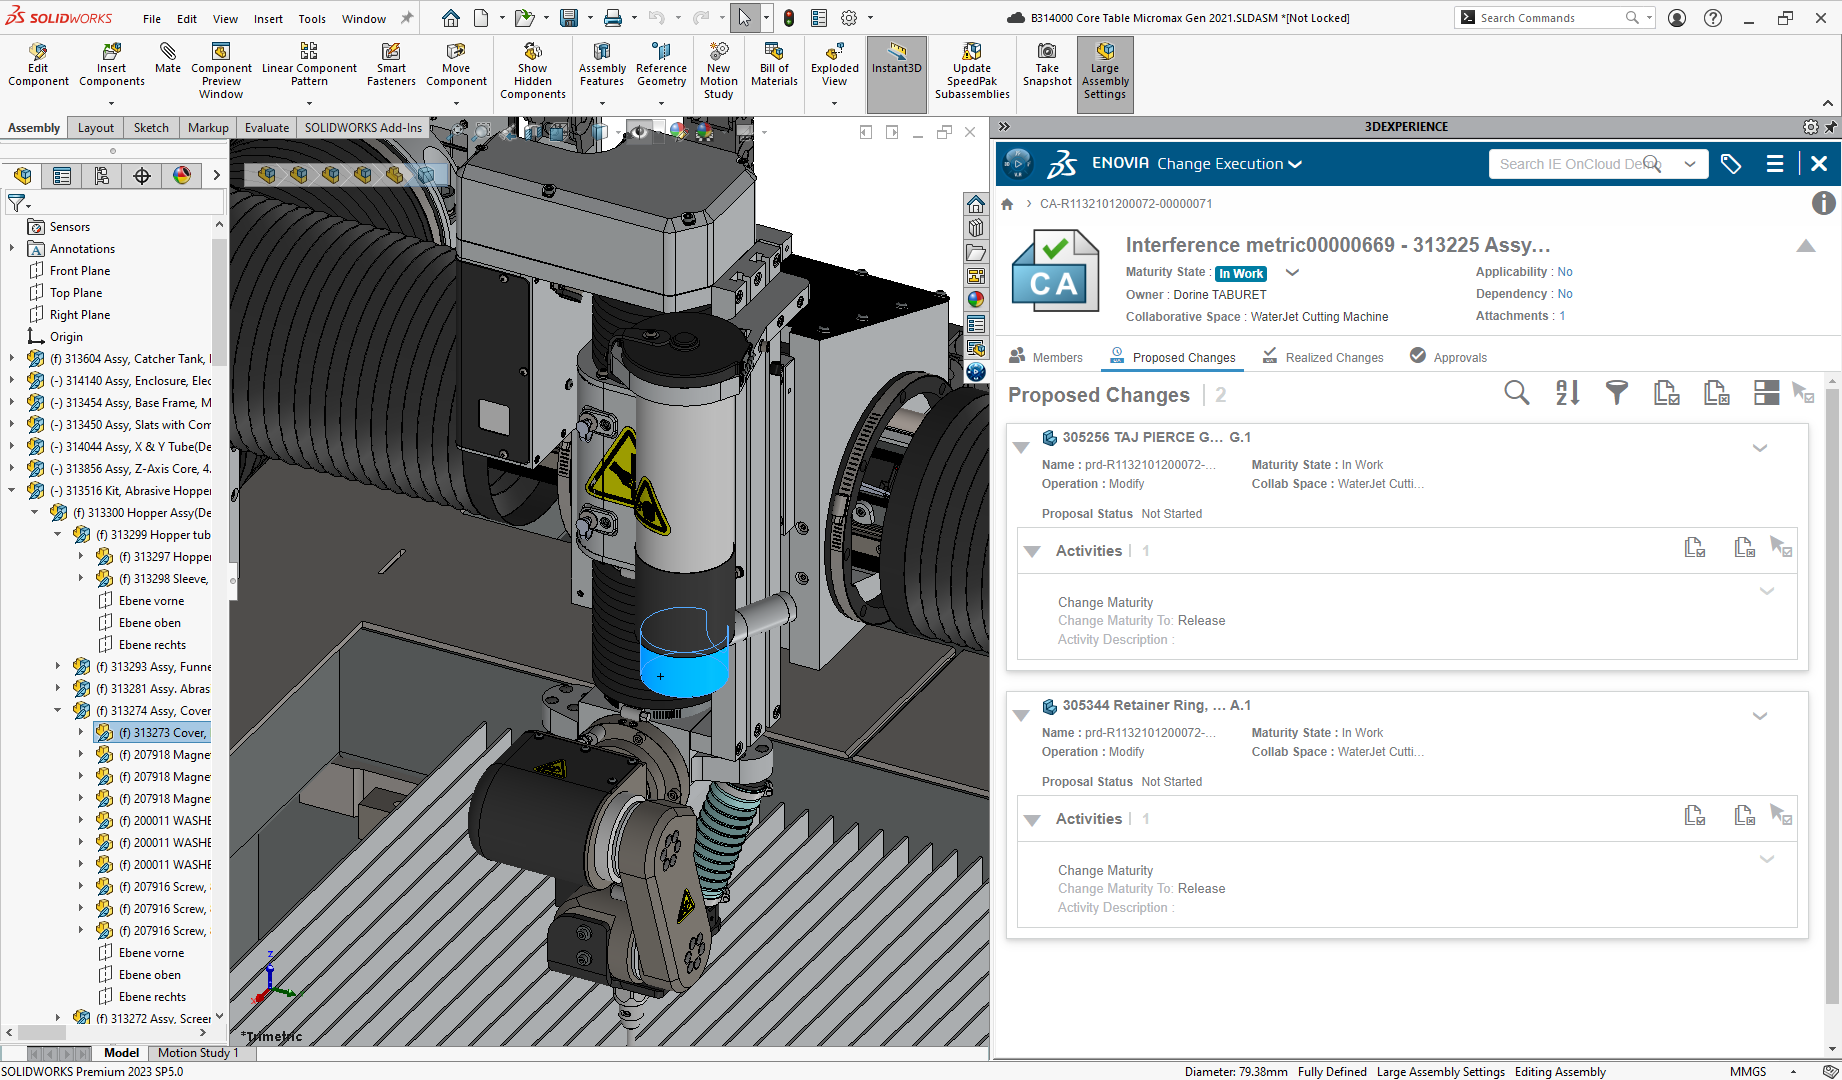The width and height of the screenshot is (1842, 1080).
Task: Open Component Preview Window
Action: point(221,71)
